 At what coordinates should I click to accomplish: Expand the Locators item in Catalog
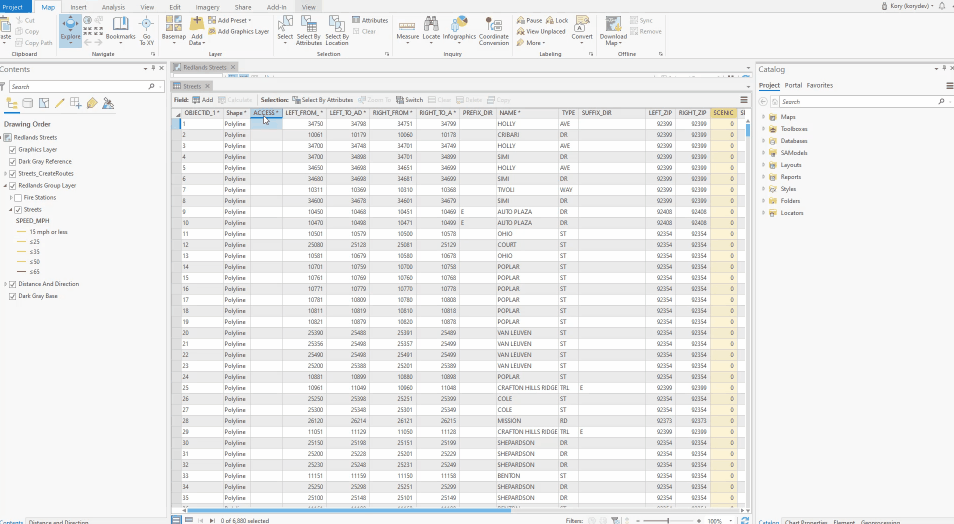(764, 213)
